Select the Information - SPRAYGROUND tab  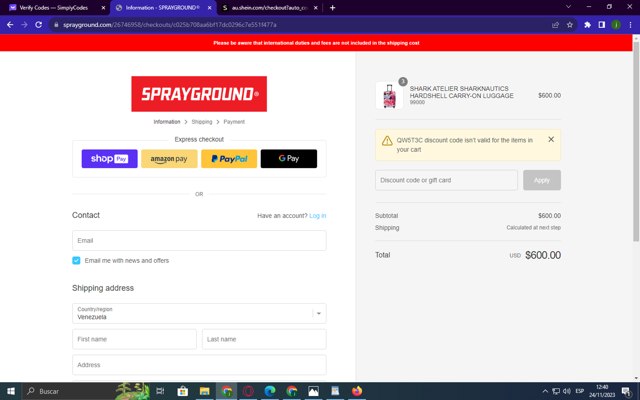[x=163, y=8]
